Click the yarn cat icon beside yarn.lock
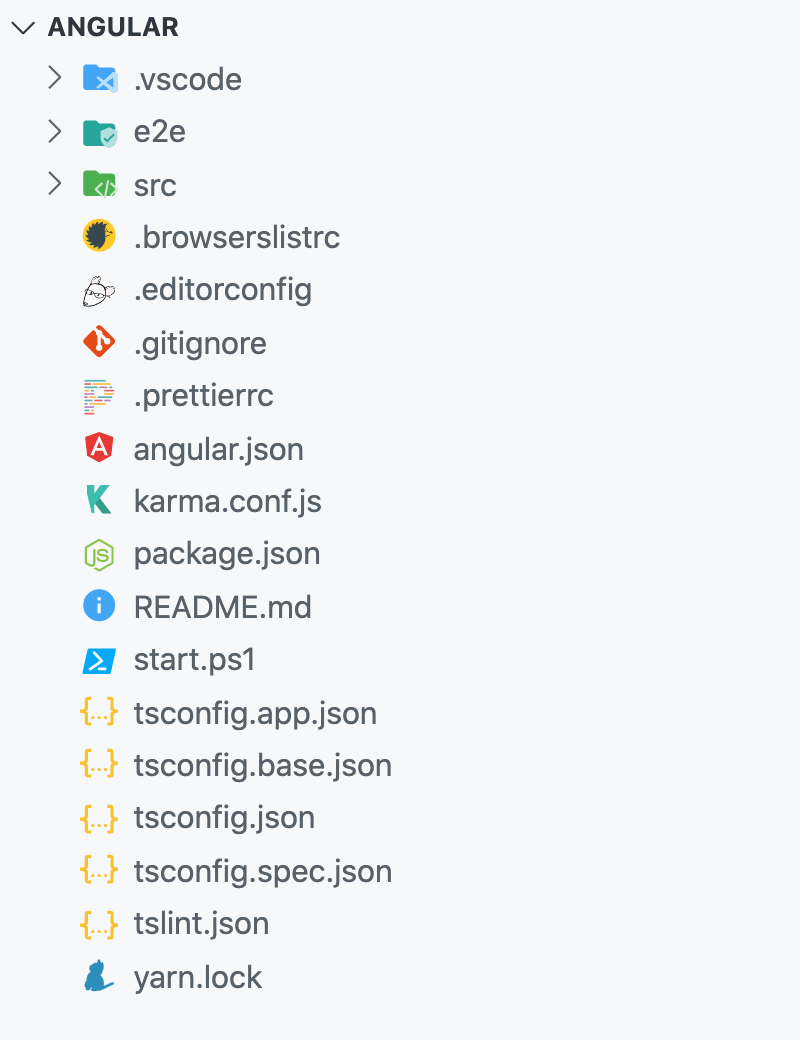Image resolution: width=800 pixels, height=1040 pixels. (99, 977)
